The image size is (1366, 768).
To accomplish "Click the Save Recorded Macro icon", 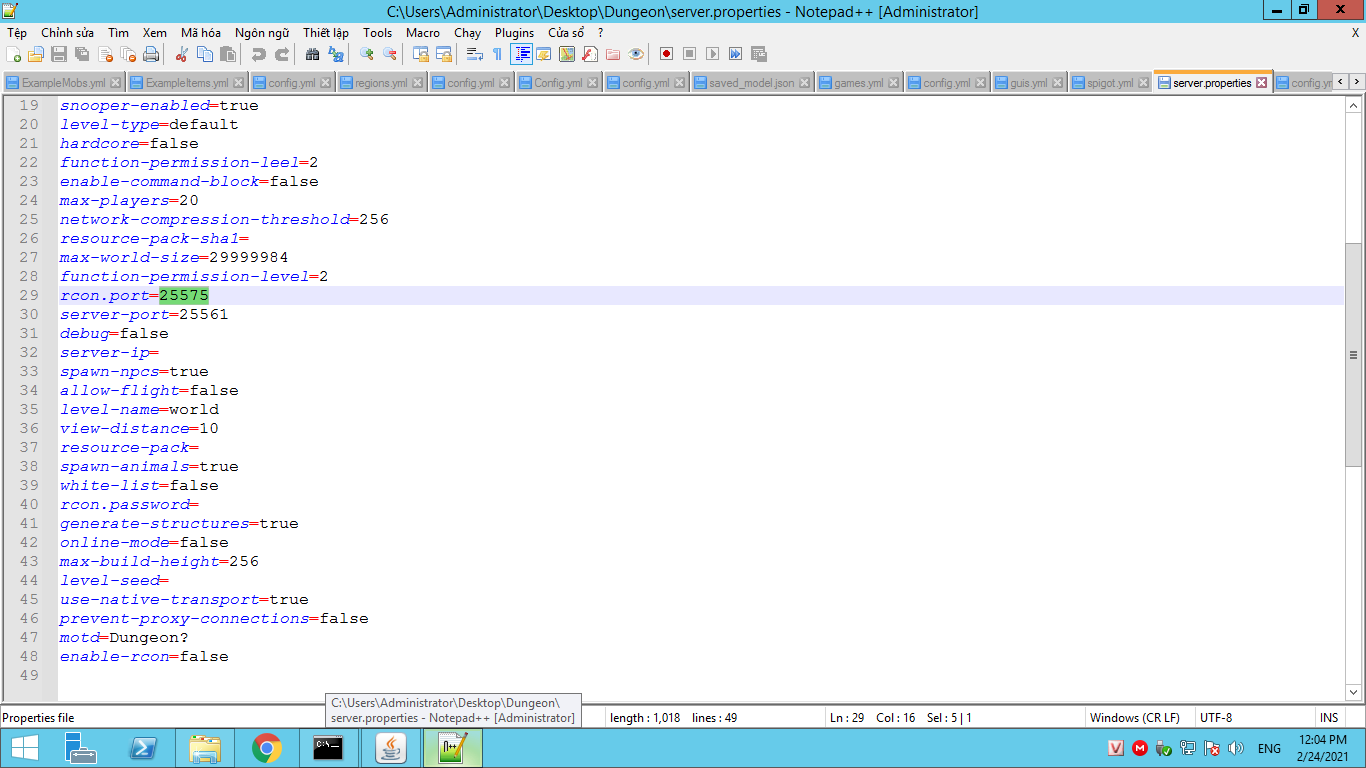I will click(x=759, y=54).
